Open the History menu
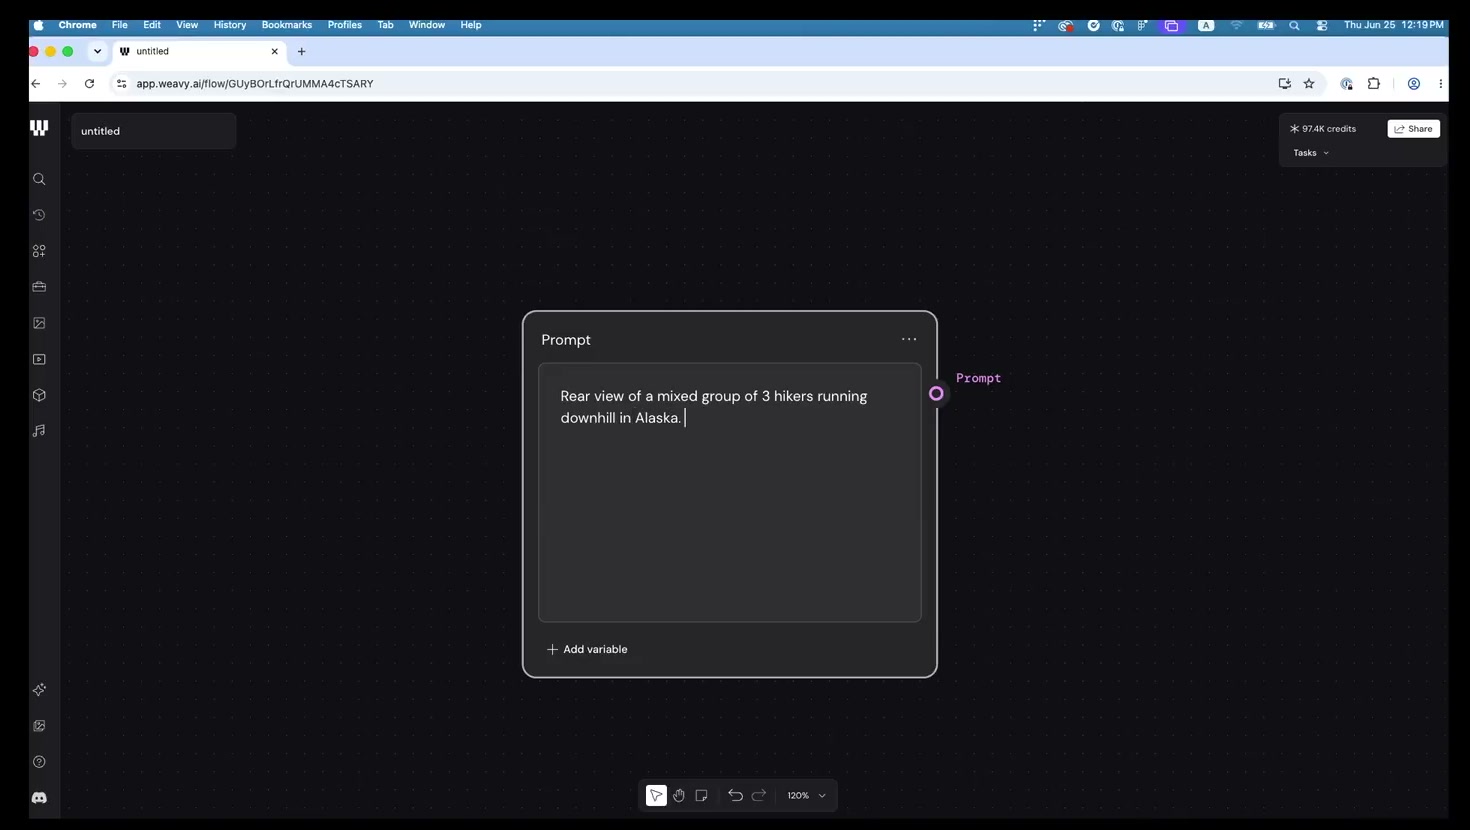Image resolution: width=1470 pixels, height=830 pixels. point(230,25)
